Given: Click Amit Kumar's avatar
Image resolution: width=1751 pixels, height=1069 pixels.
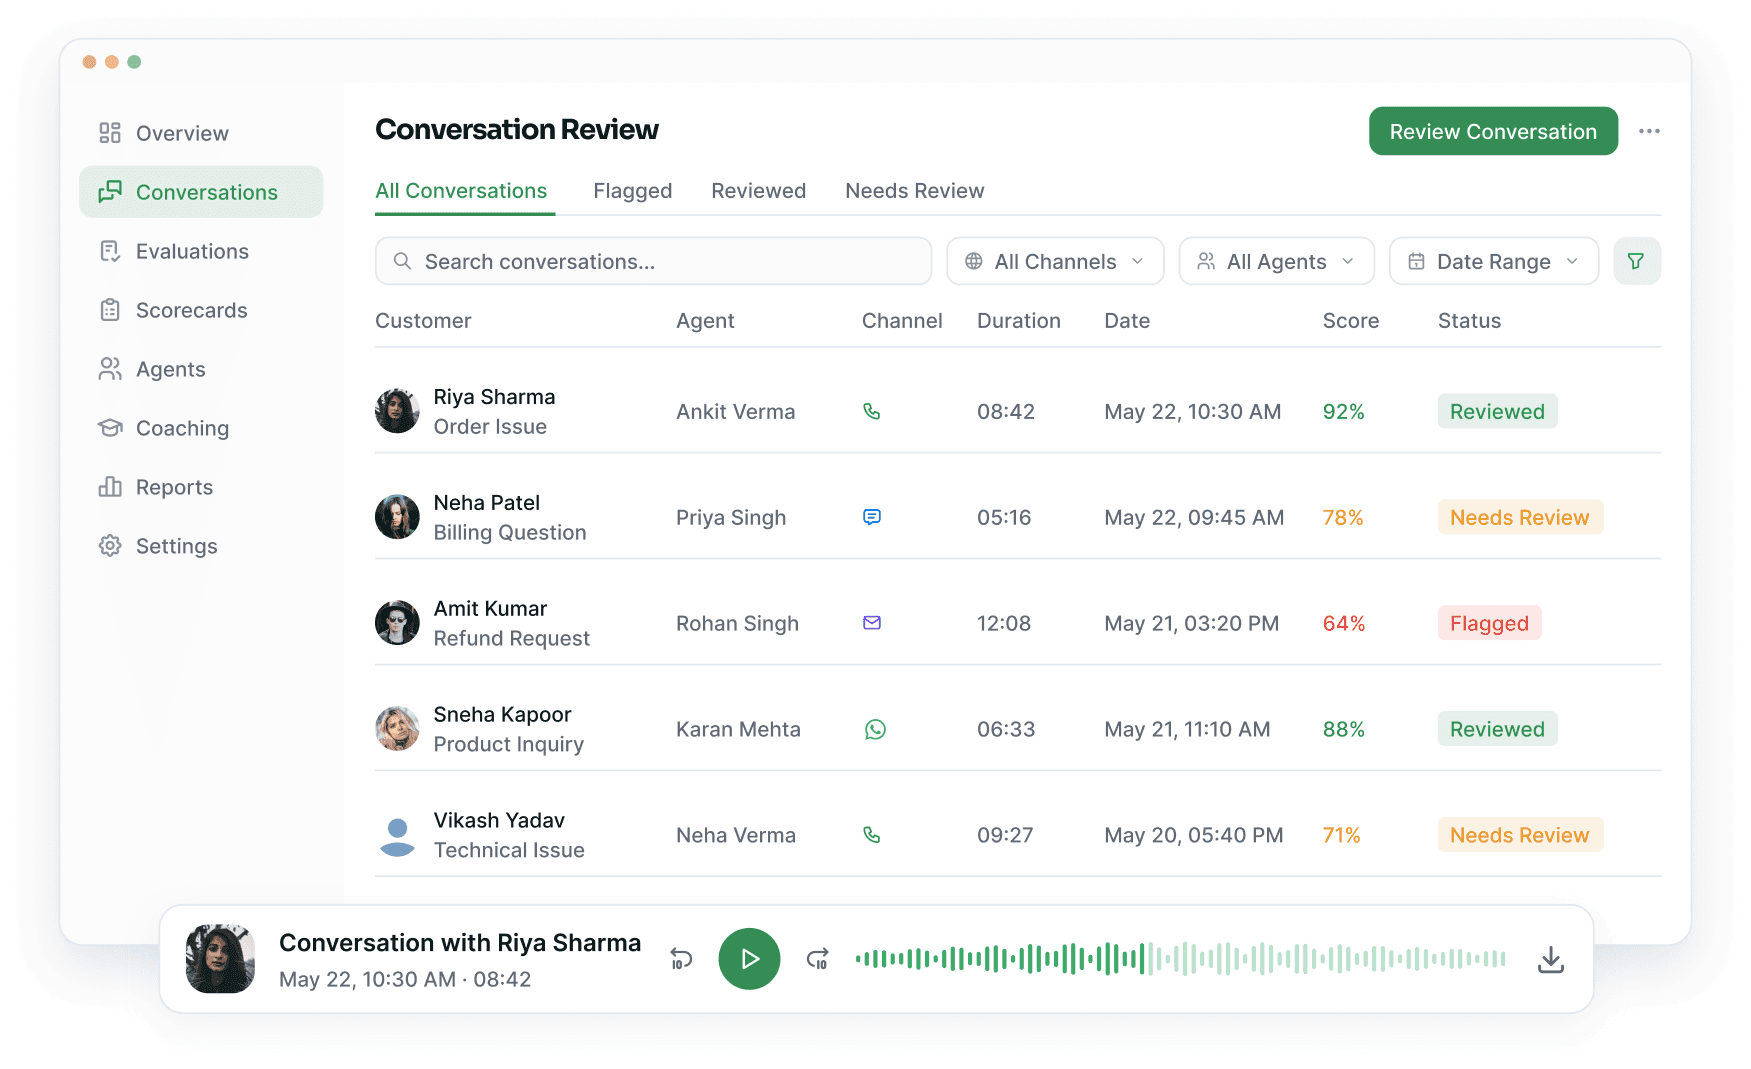Looking at the screenshot, I should tap(397, 623).
